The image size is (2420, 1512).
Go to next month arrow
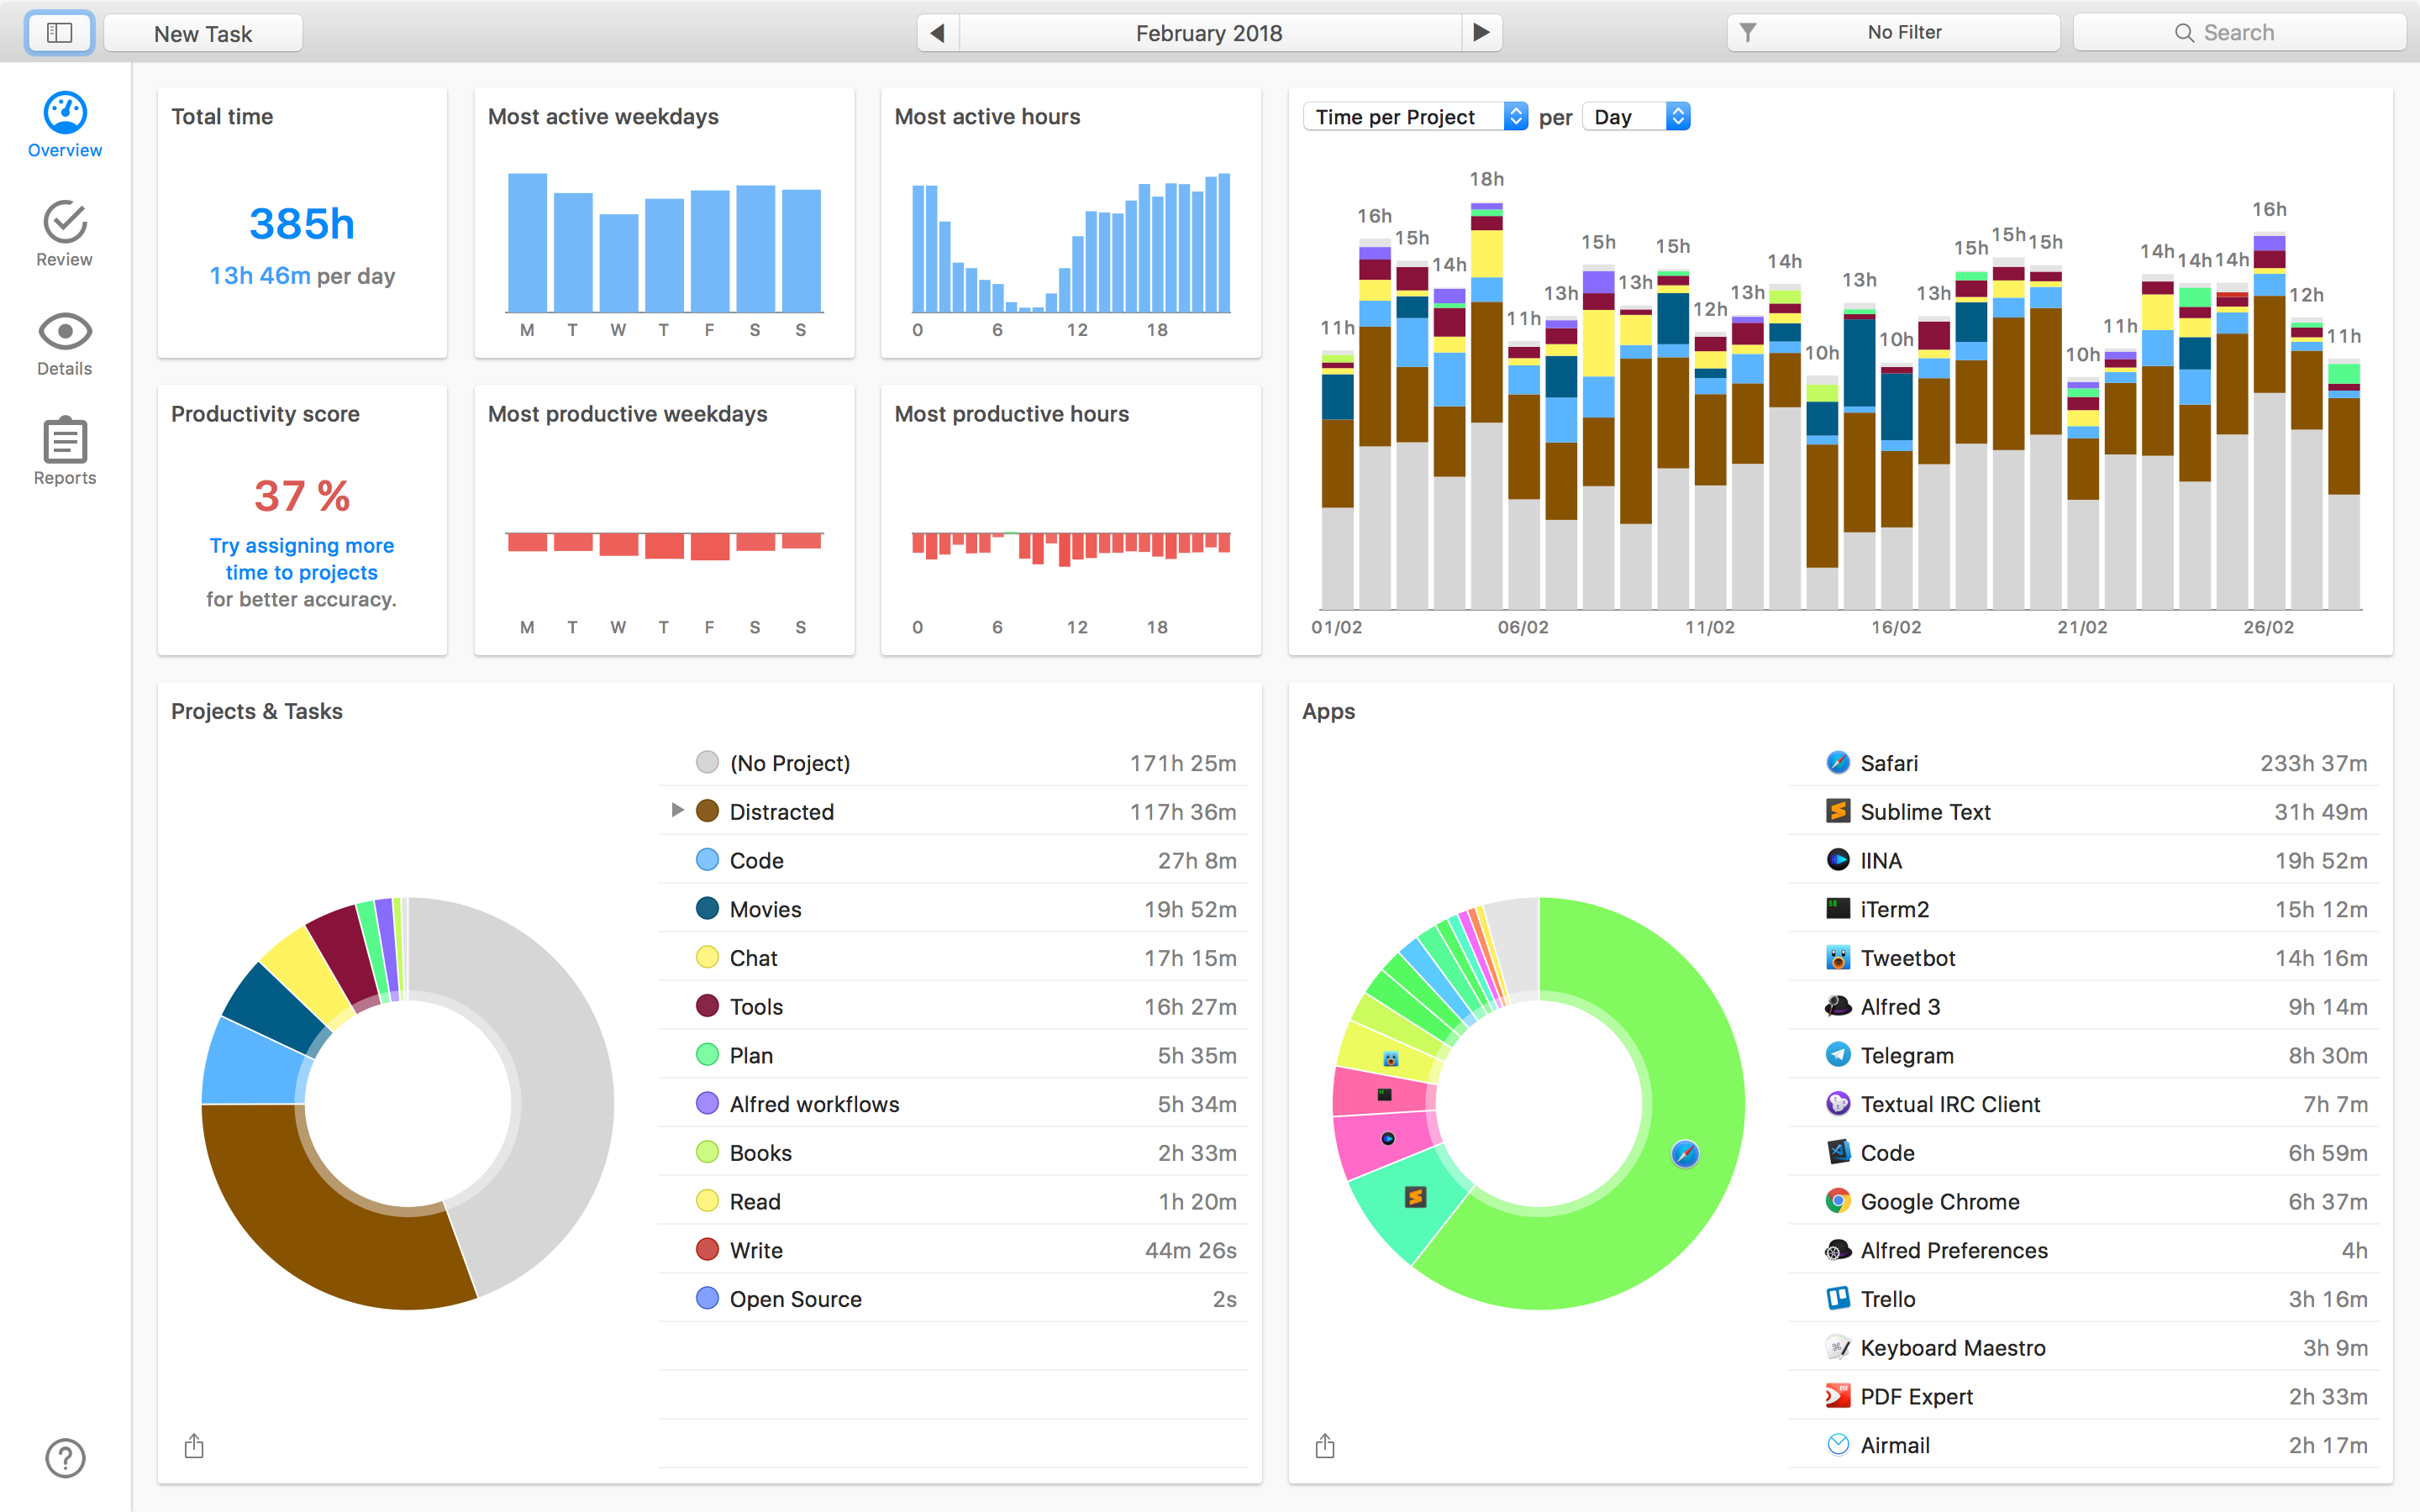tap(1481, 33)
